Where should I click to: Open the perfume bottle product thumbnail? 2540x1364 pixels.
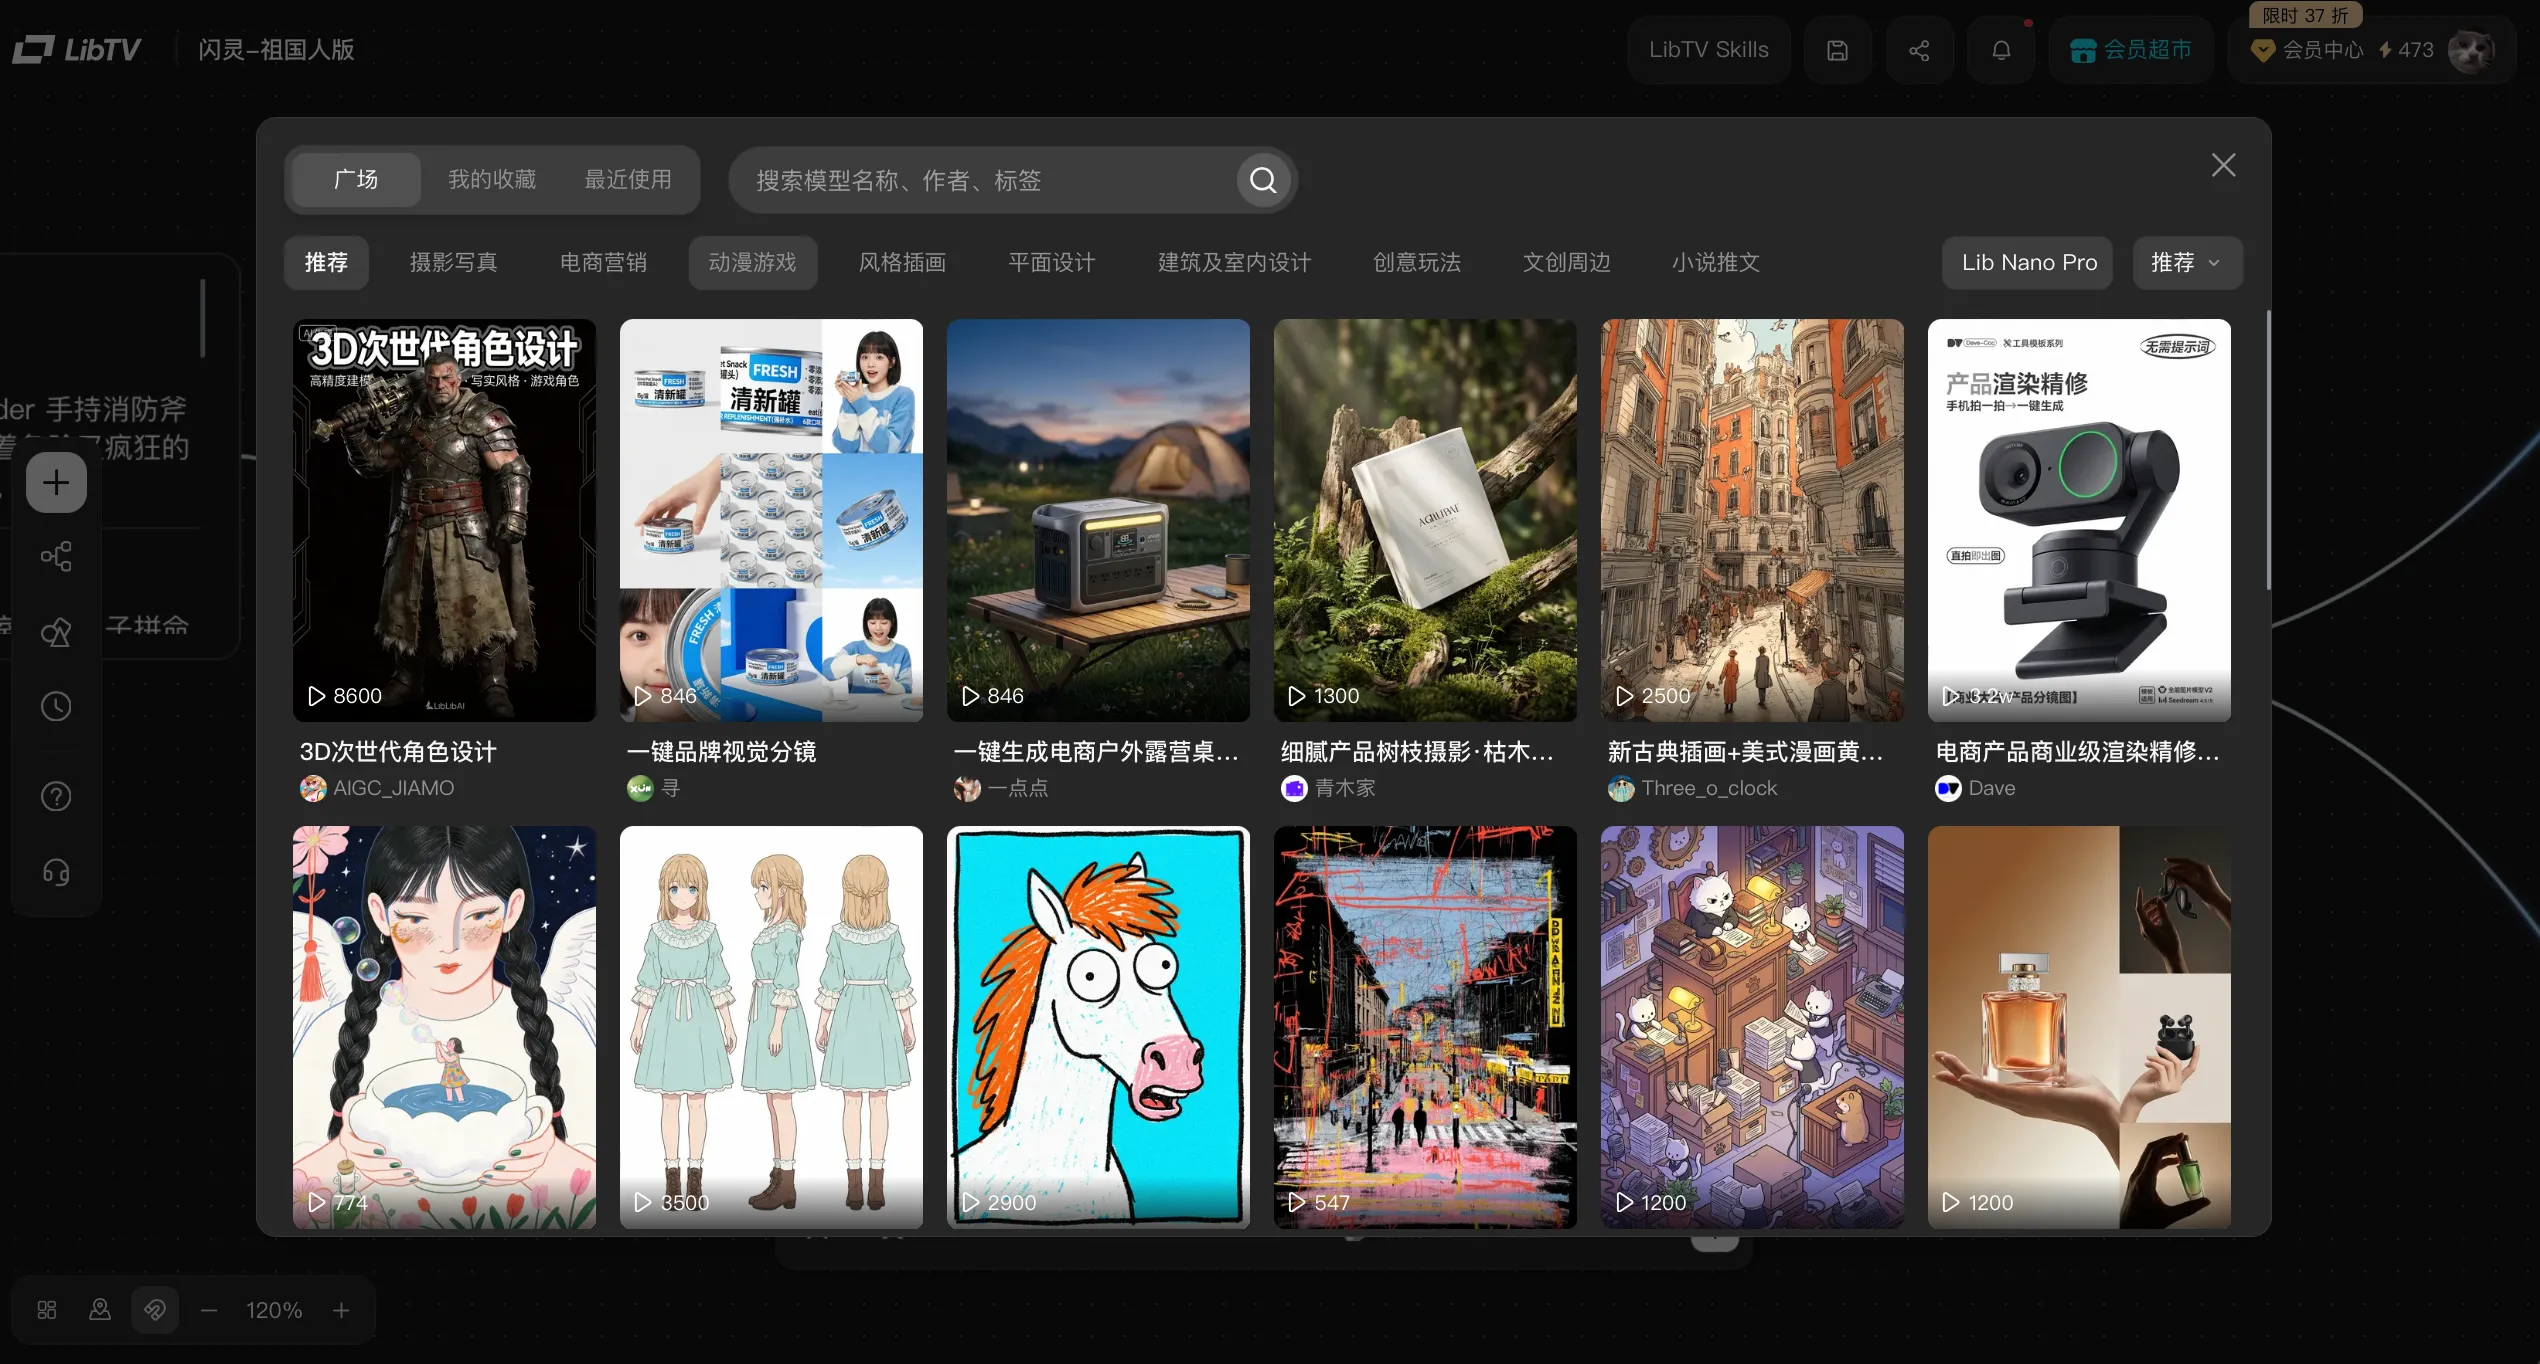coord(2079,1027)
